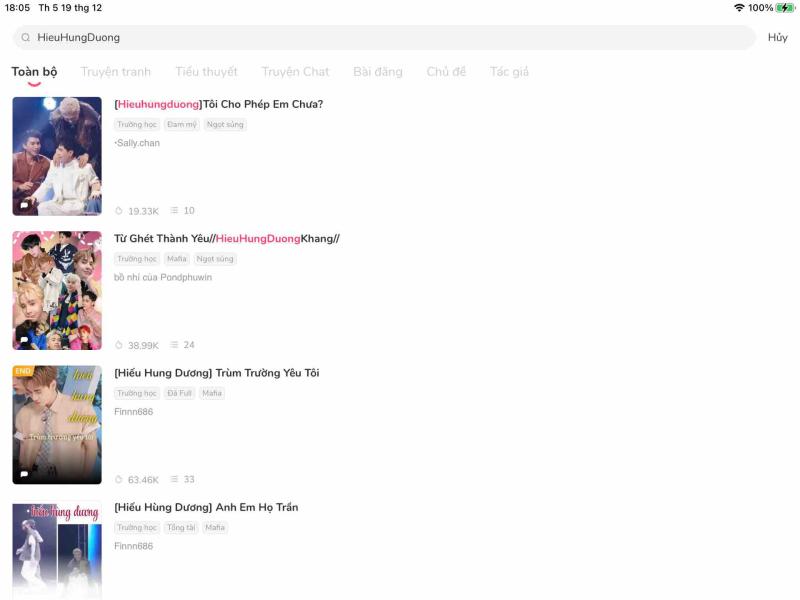Click view count 19.33K
800x600 pixels.
[x=143, y=211]
